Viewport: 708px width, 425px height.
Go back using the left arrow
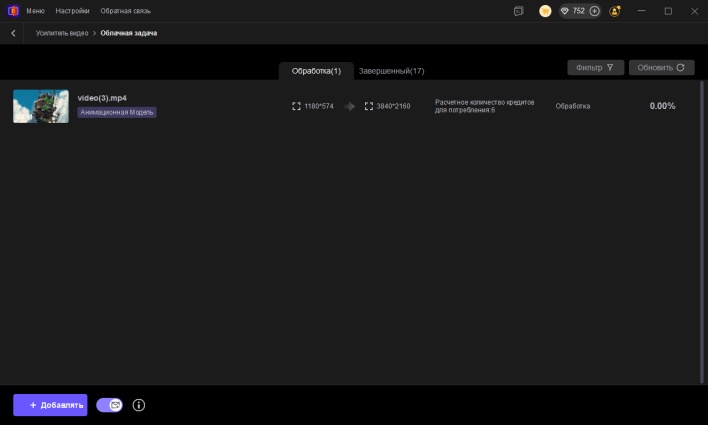(x=14, y=33)
